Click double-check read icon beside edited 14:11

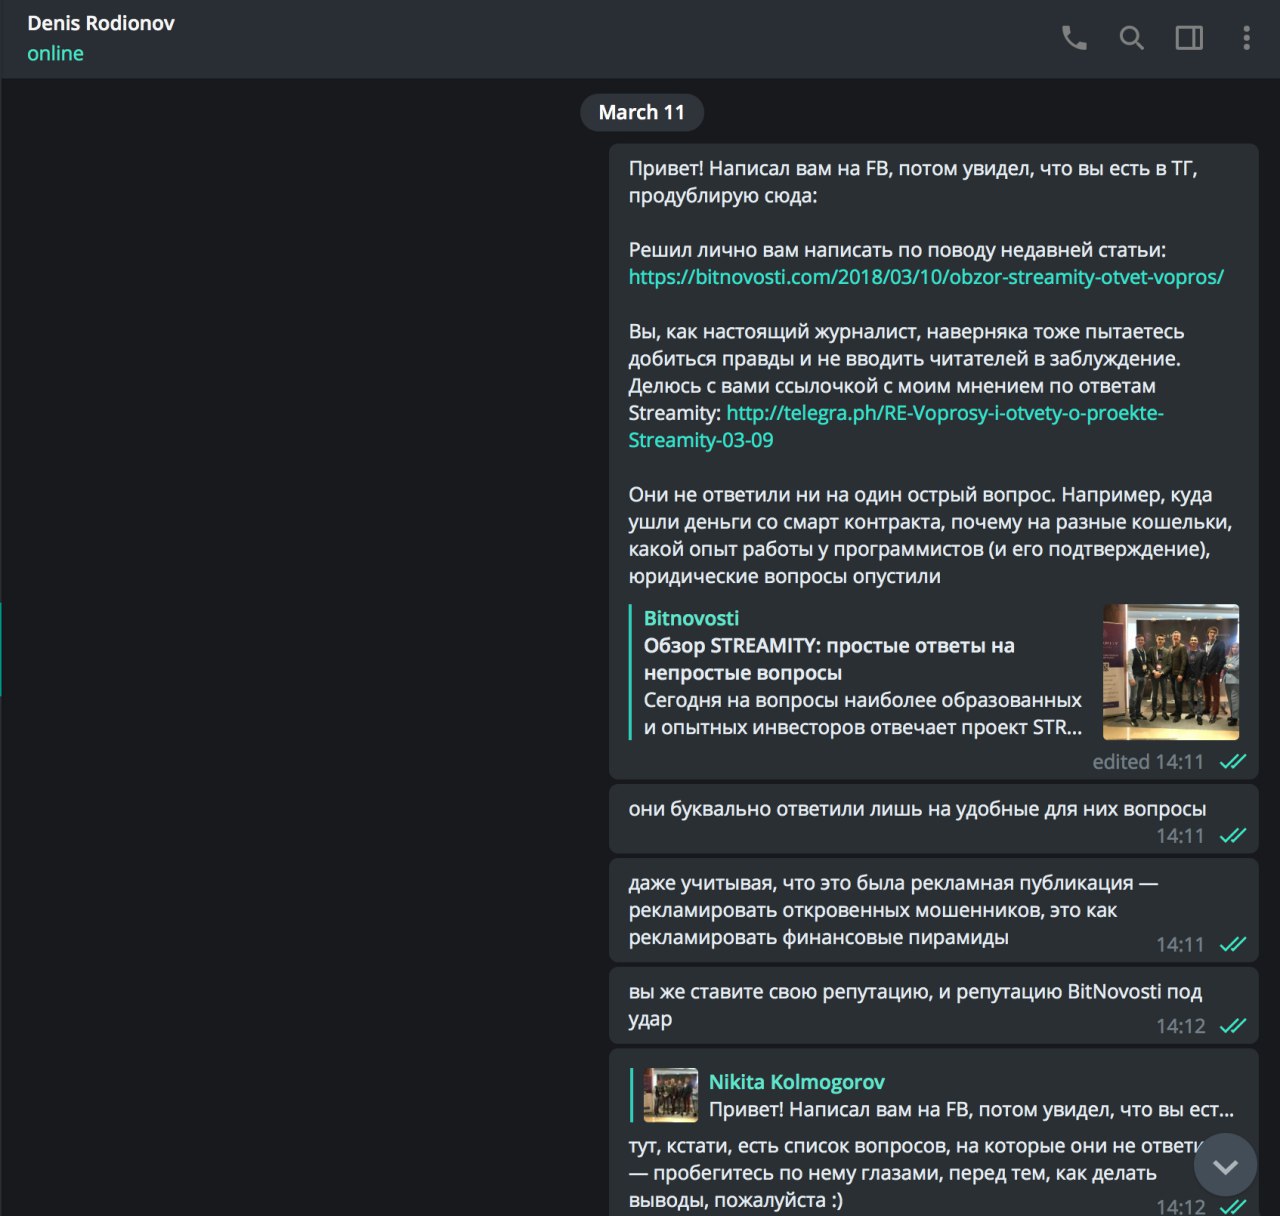tap(1233, 762)
